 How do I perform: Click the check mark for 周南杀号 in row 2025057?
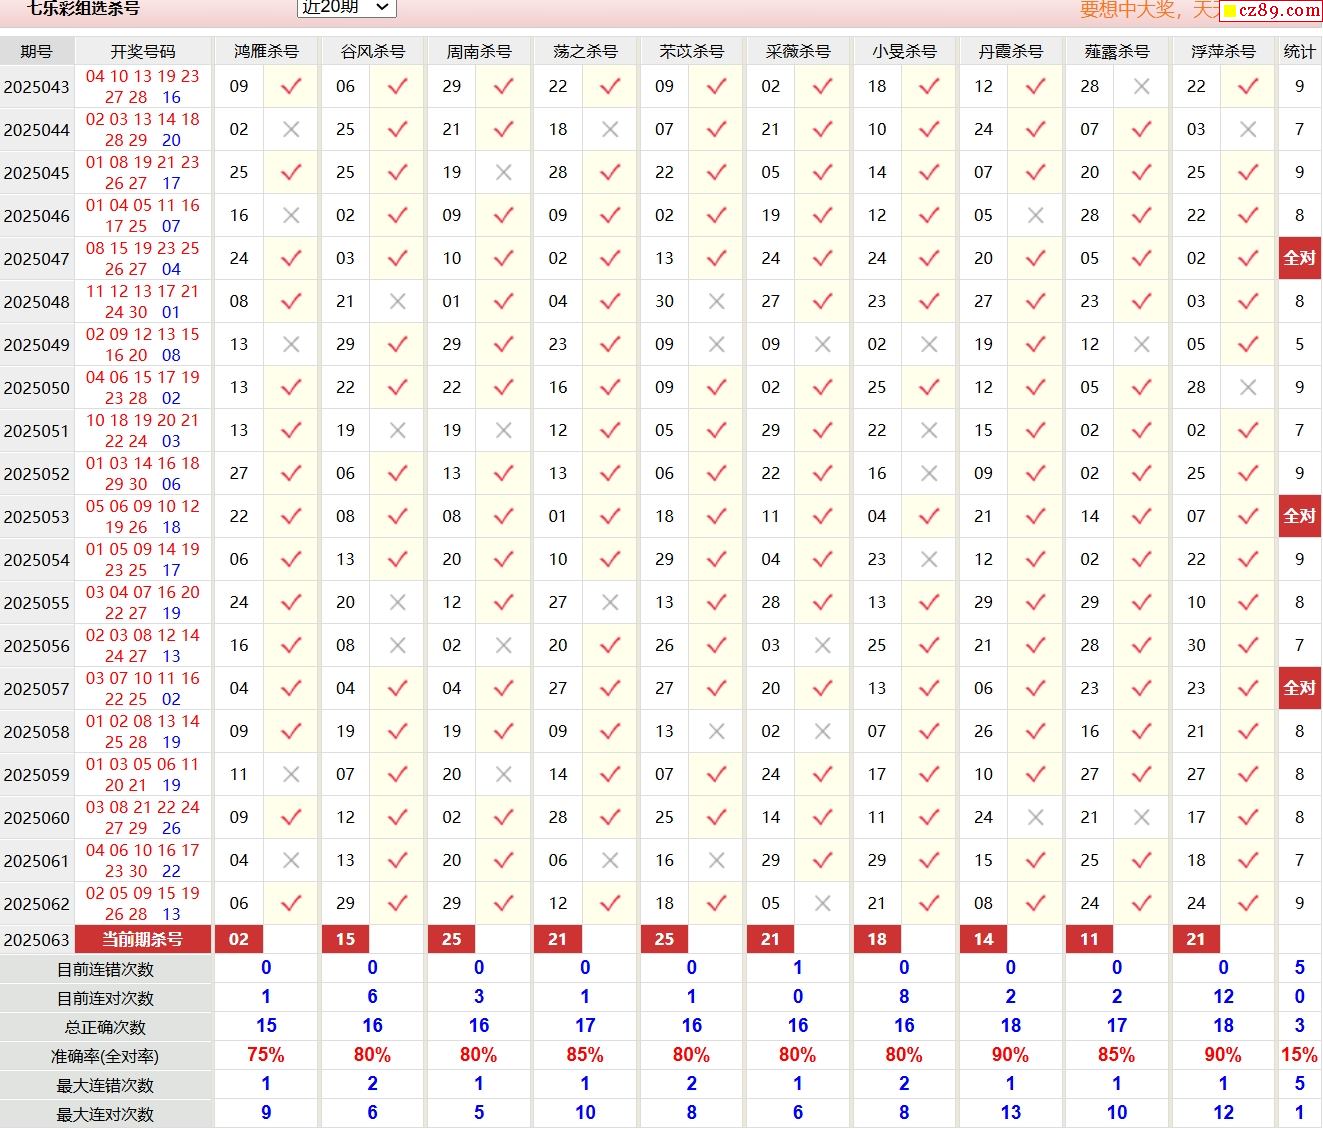point(504,689)
